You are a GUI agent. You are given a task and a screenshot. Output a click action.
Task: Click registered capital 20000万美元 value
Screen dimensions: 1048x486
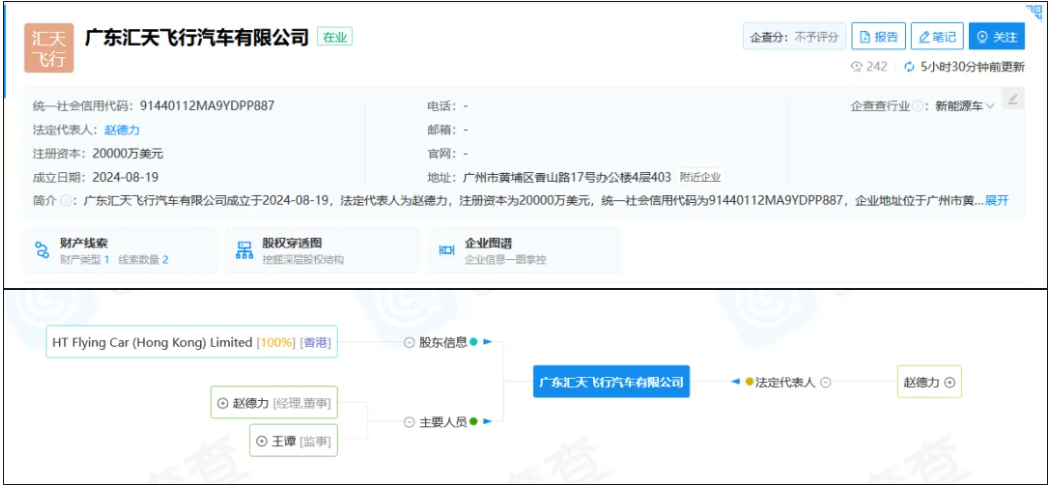[128, 153]
